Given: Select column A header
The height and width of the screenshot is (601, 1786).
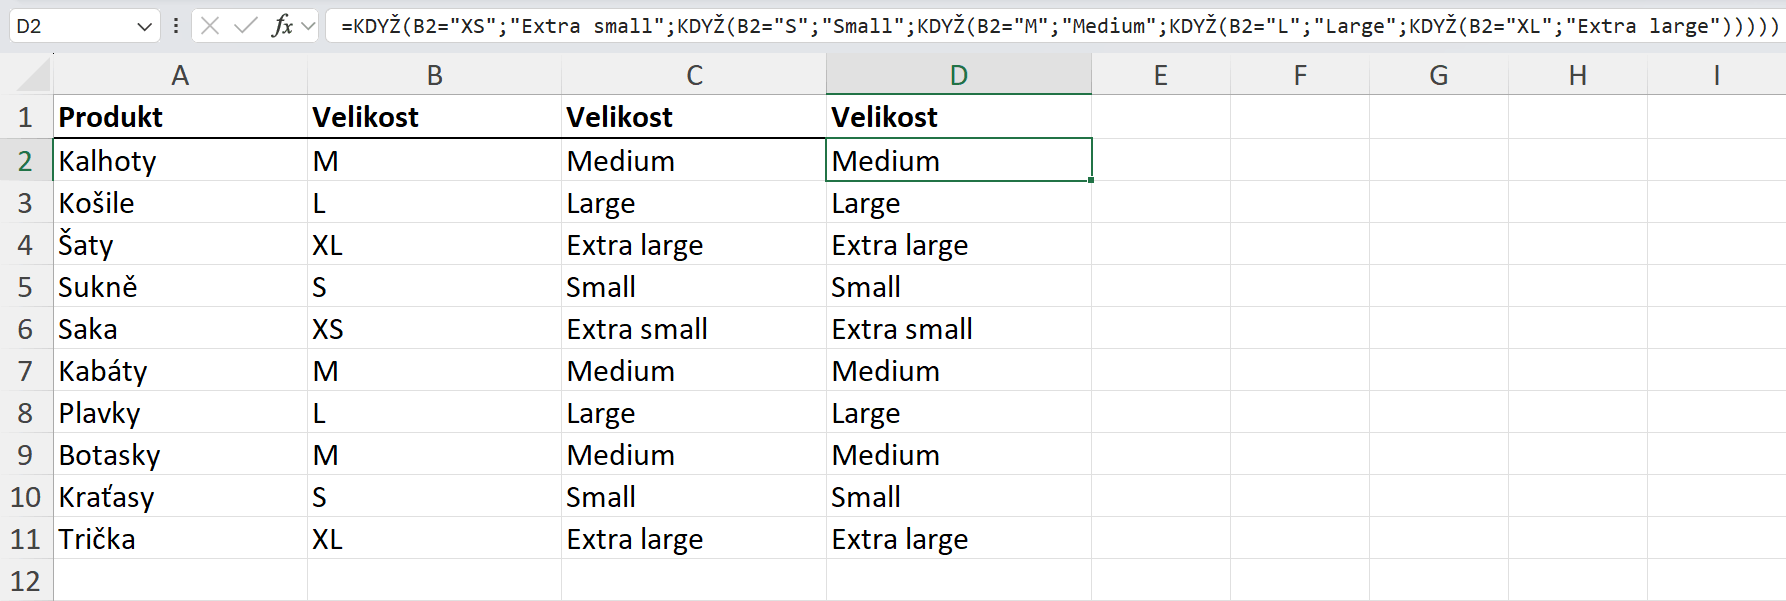Looking at the screenshot, I should 180,76.
